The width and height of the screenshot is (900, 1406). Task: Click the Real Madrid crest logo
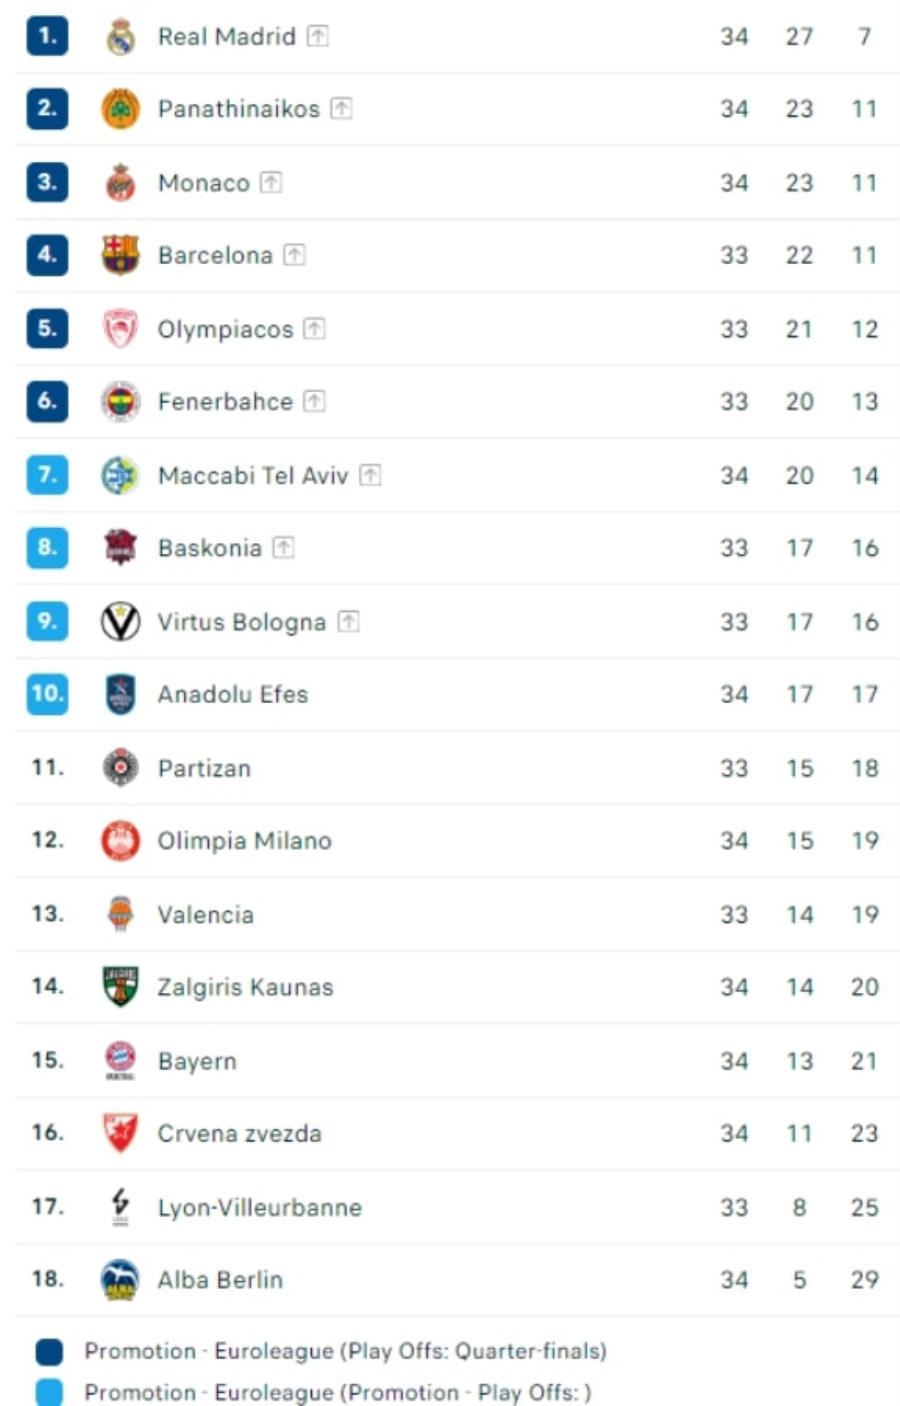coord(121,37)
